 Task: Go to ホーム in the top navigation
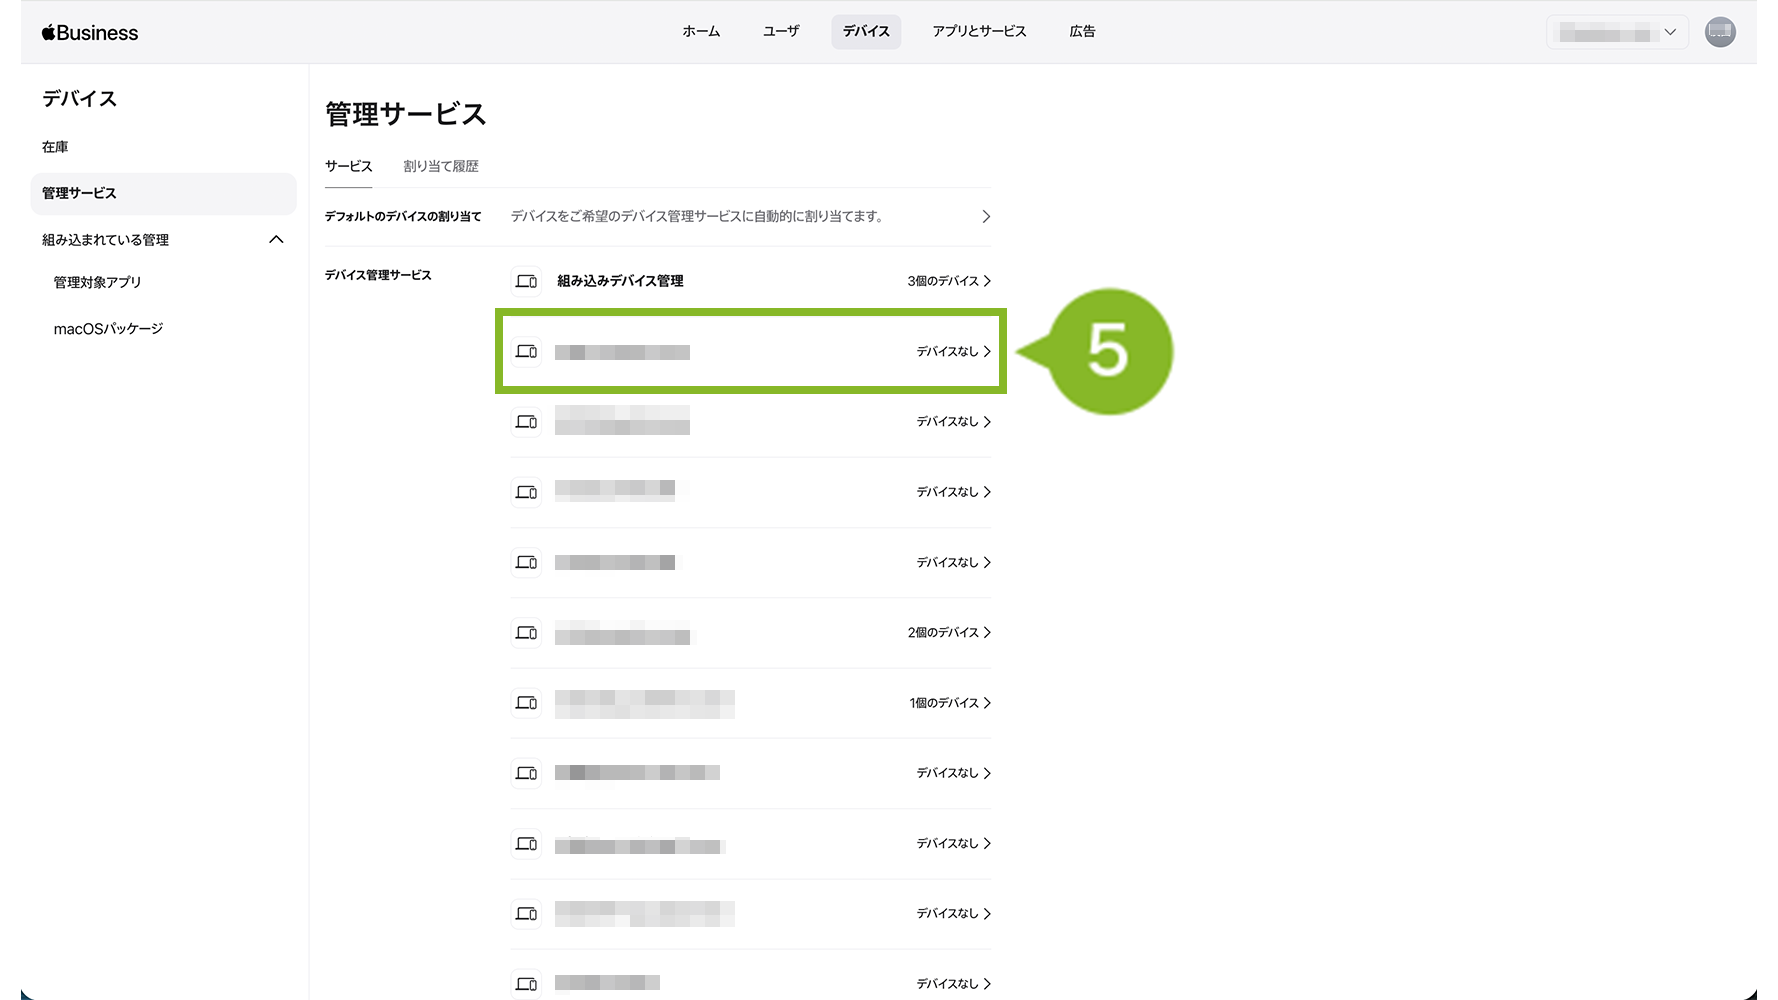coord(701,32)
